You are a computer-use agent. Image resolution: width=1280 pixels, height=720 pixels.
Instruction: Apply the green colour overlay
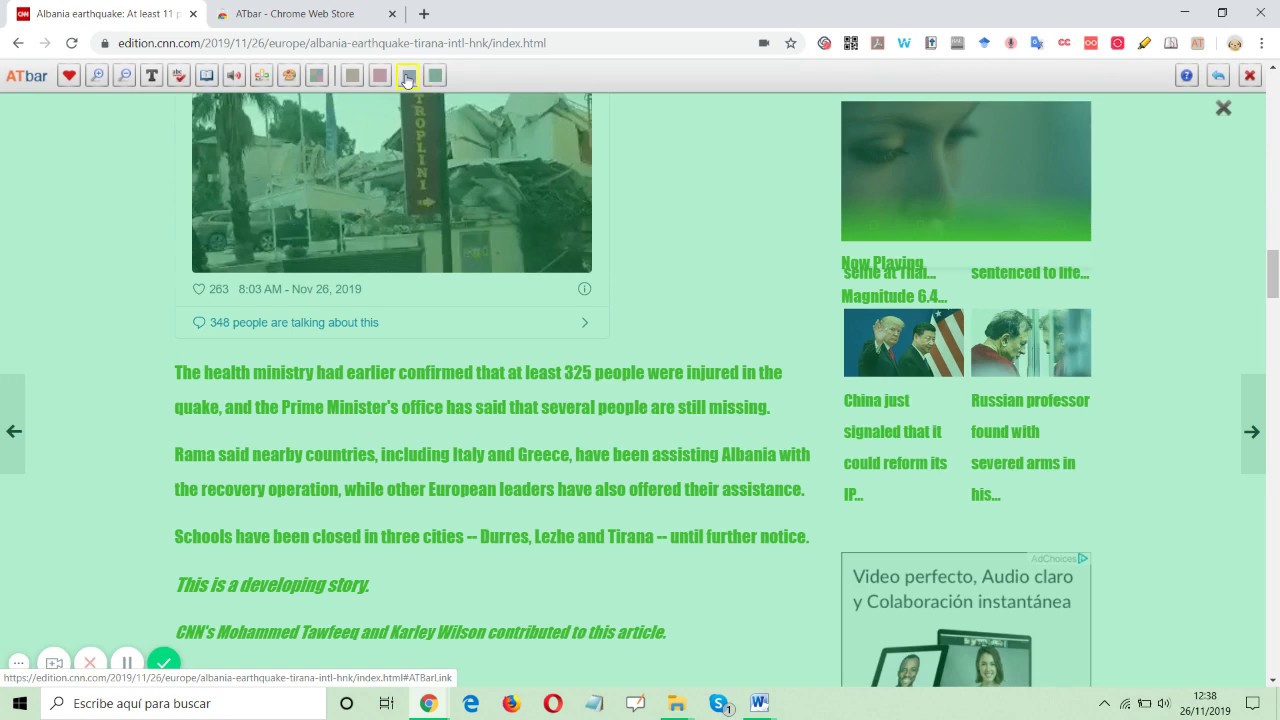[435, 76]
